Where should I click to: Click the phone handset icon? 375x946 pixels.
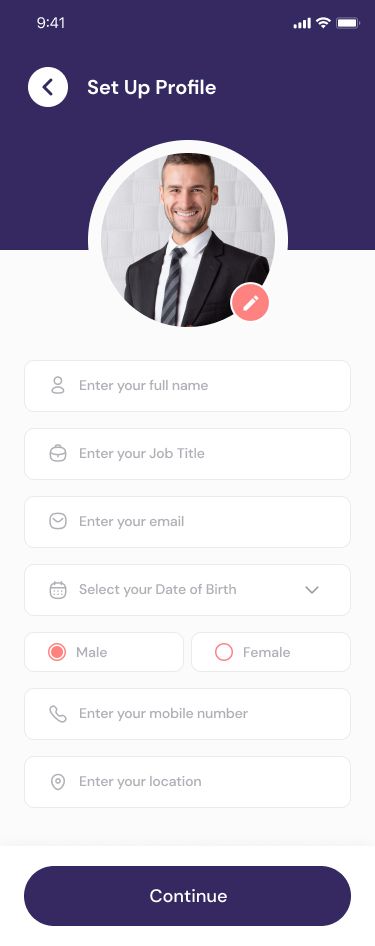(58, 714)
